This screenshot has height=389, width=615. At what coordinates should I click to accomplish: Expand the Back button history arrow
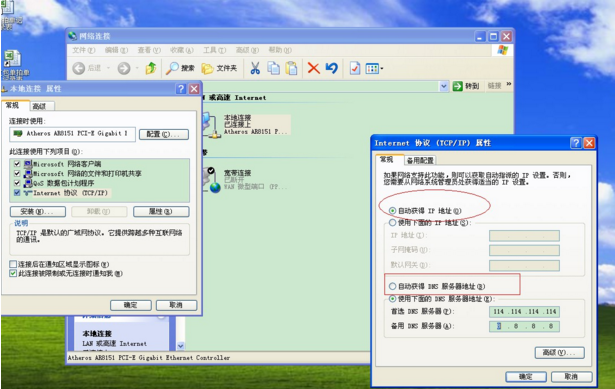pyautogui.click(x=109, y=68)
